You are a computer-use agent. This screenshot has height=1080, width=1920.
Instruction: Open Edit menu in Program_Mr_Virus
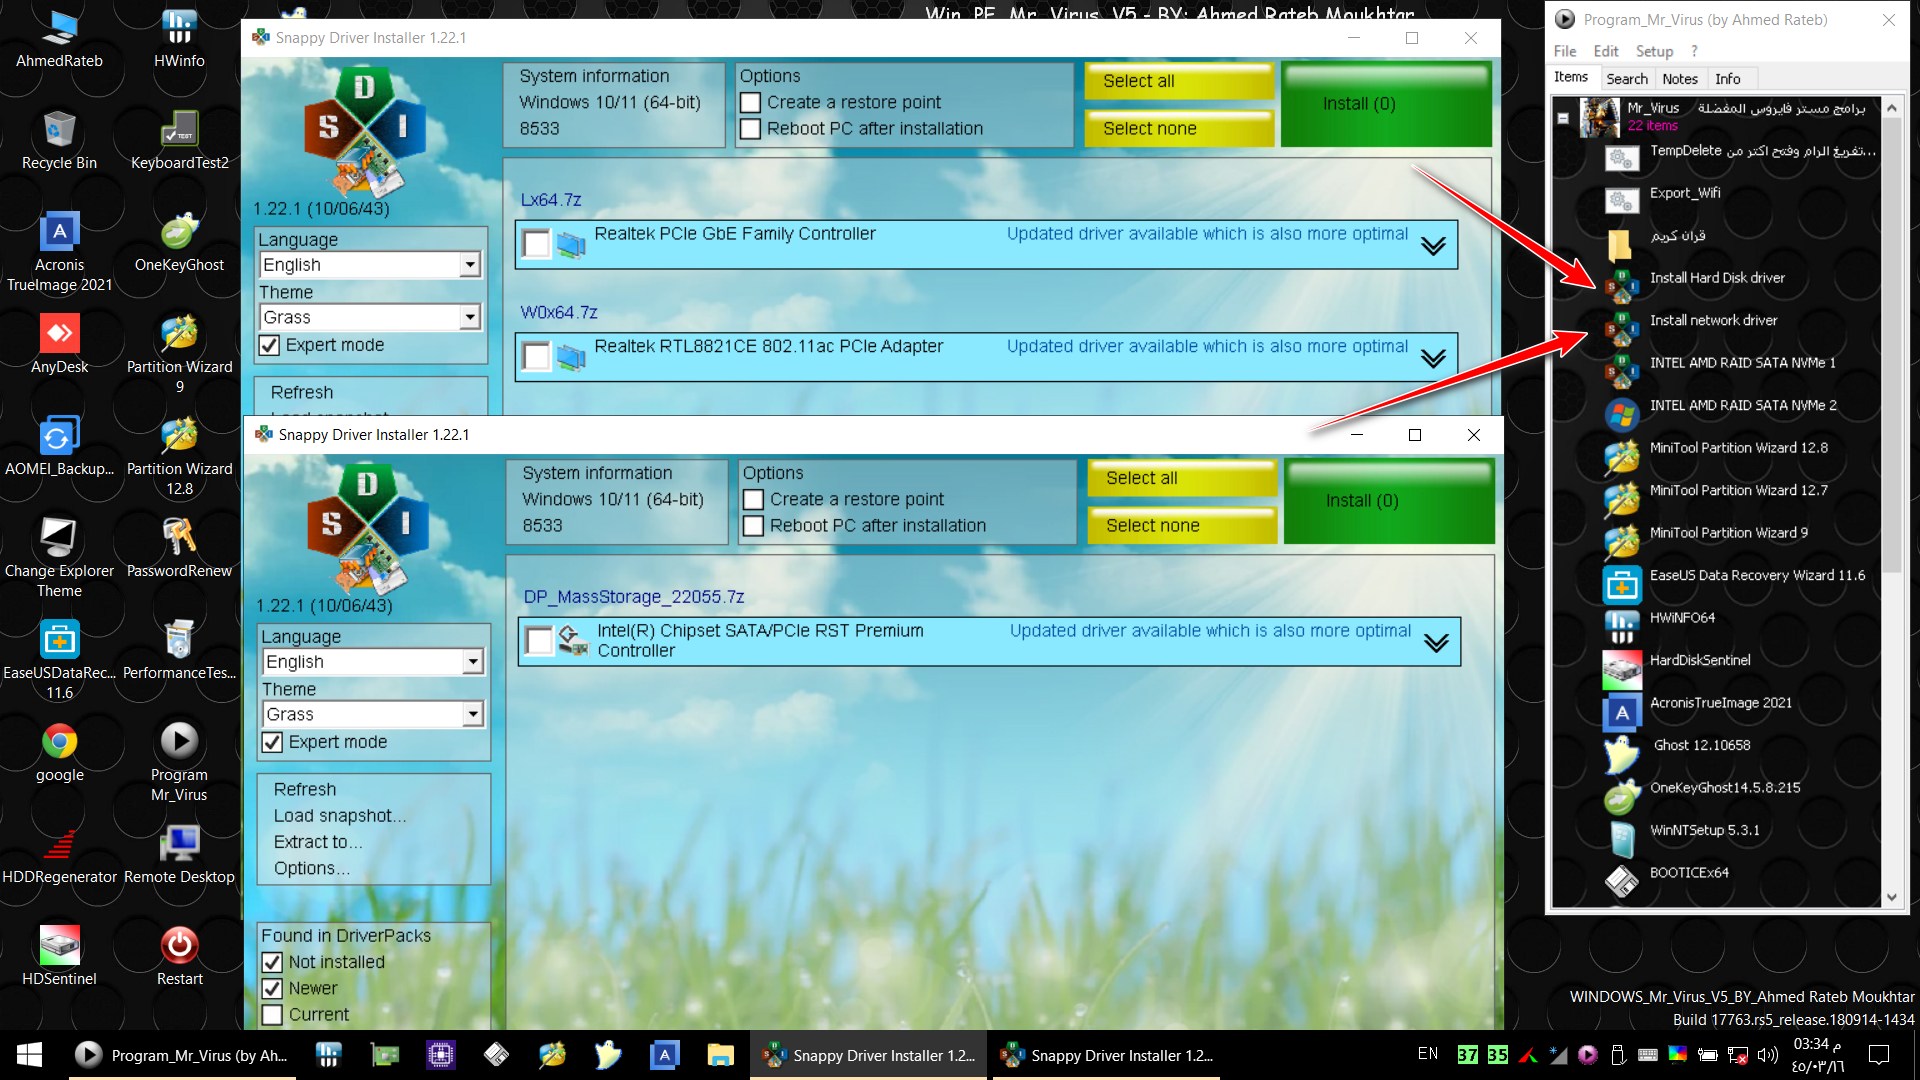(x=1606, y=51)
